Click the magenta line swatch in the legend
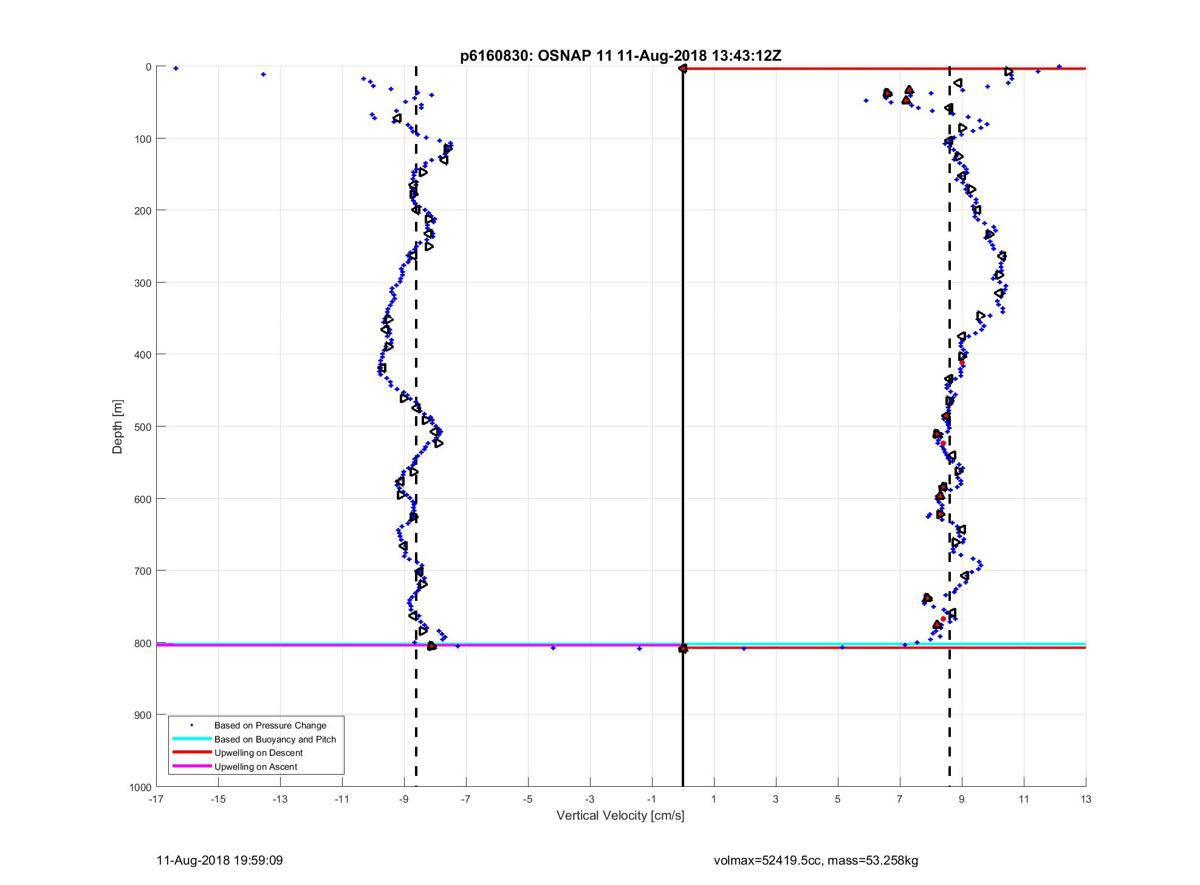The width and height of the screenshot is (1200, 885). click(x=192, y=767)
